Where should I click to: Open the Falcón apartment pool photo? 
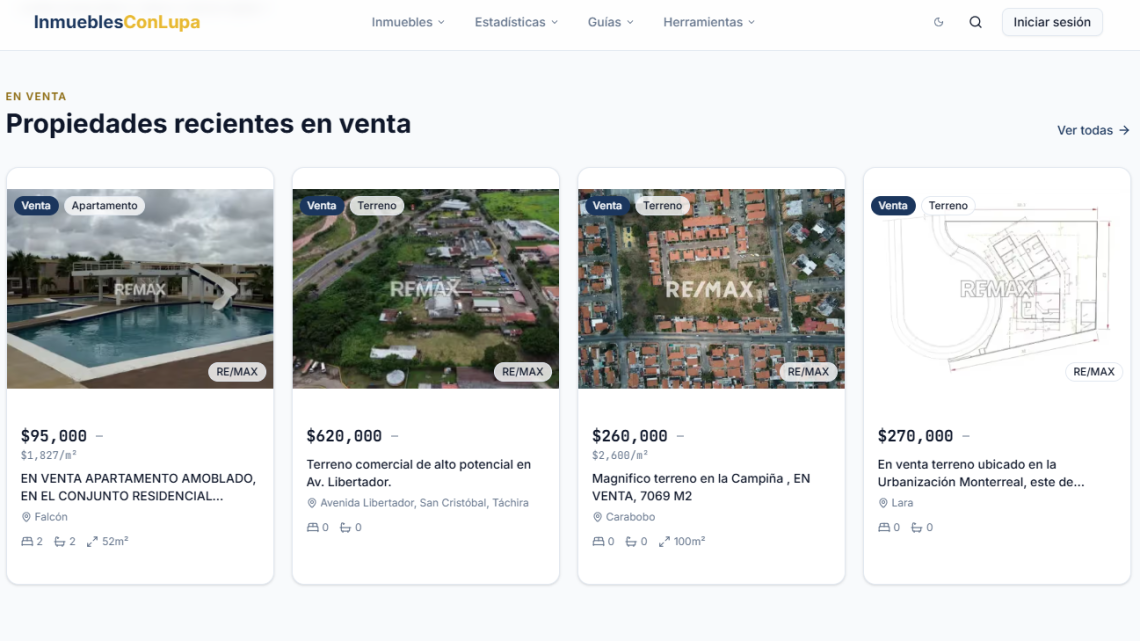(140, 289)
